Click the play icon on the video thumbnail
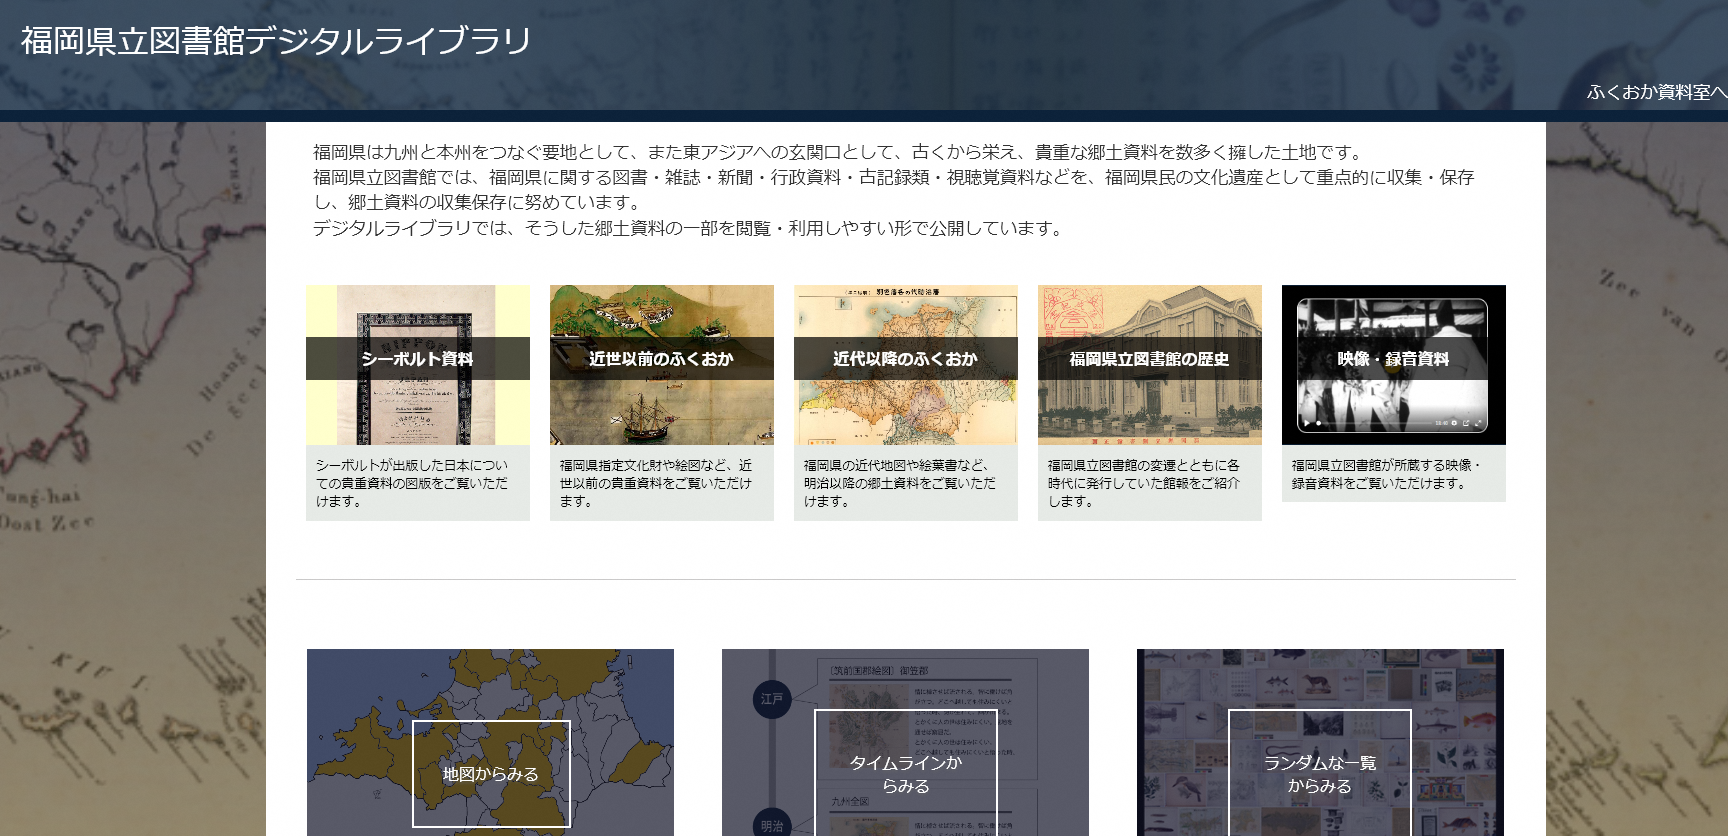This screenshot has height=836, width=1728. click(1307, 423)
